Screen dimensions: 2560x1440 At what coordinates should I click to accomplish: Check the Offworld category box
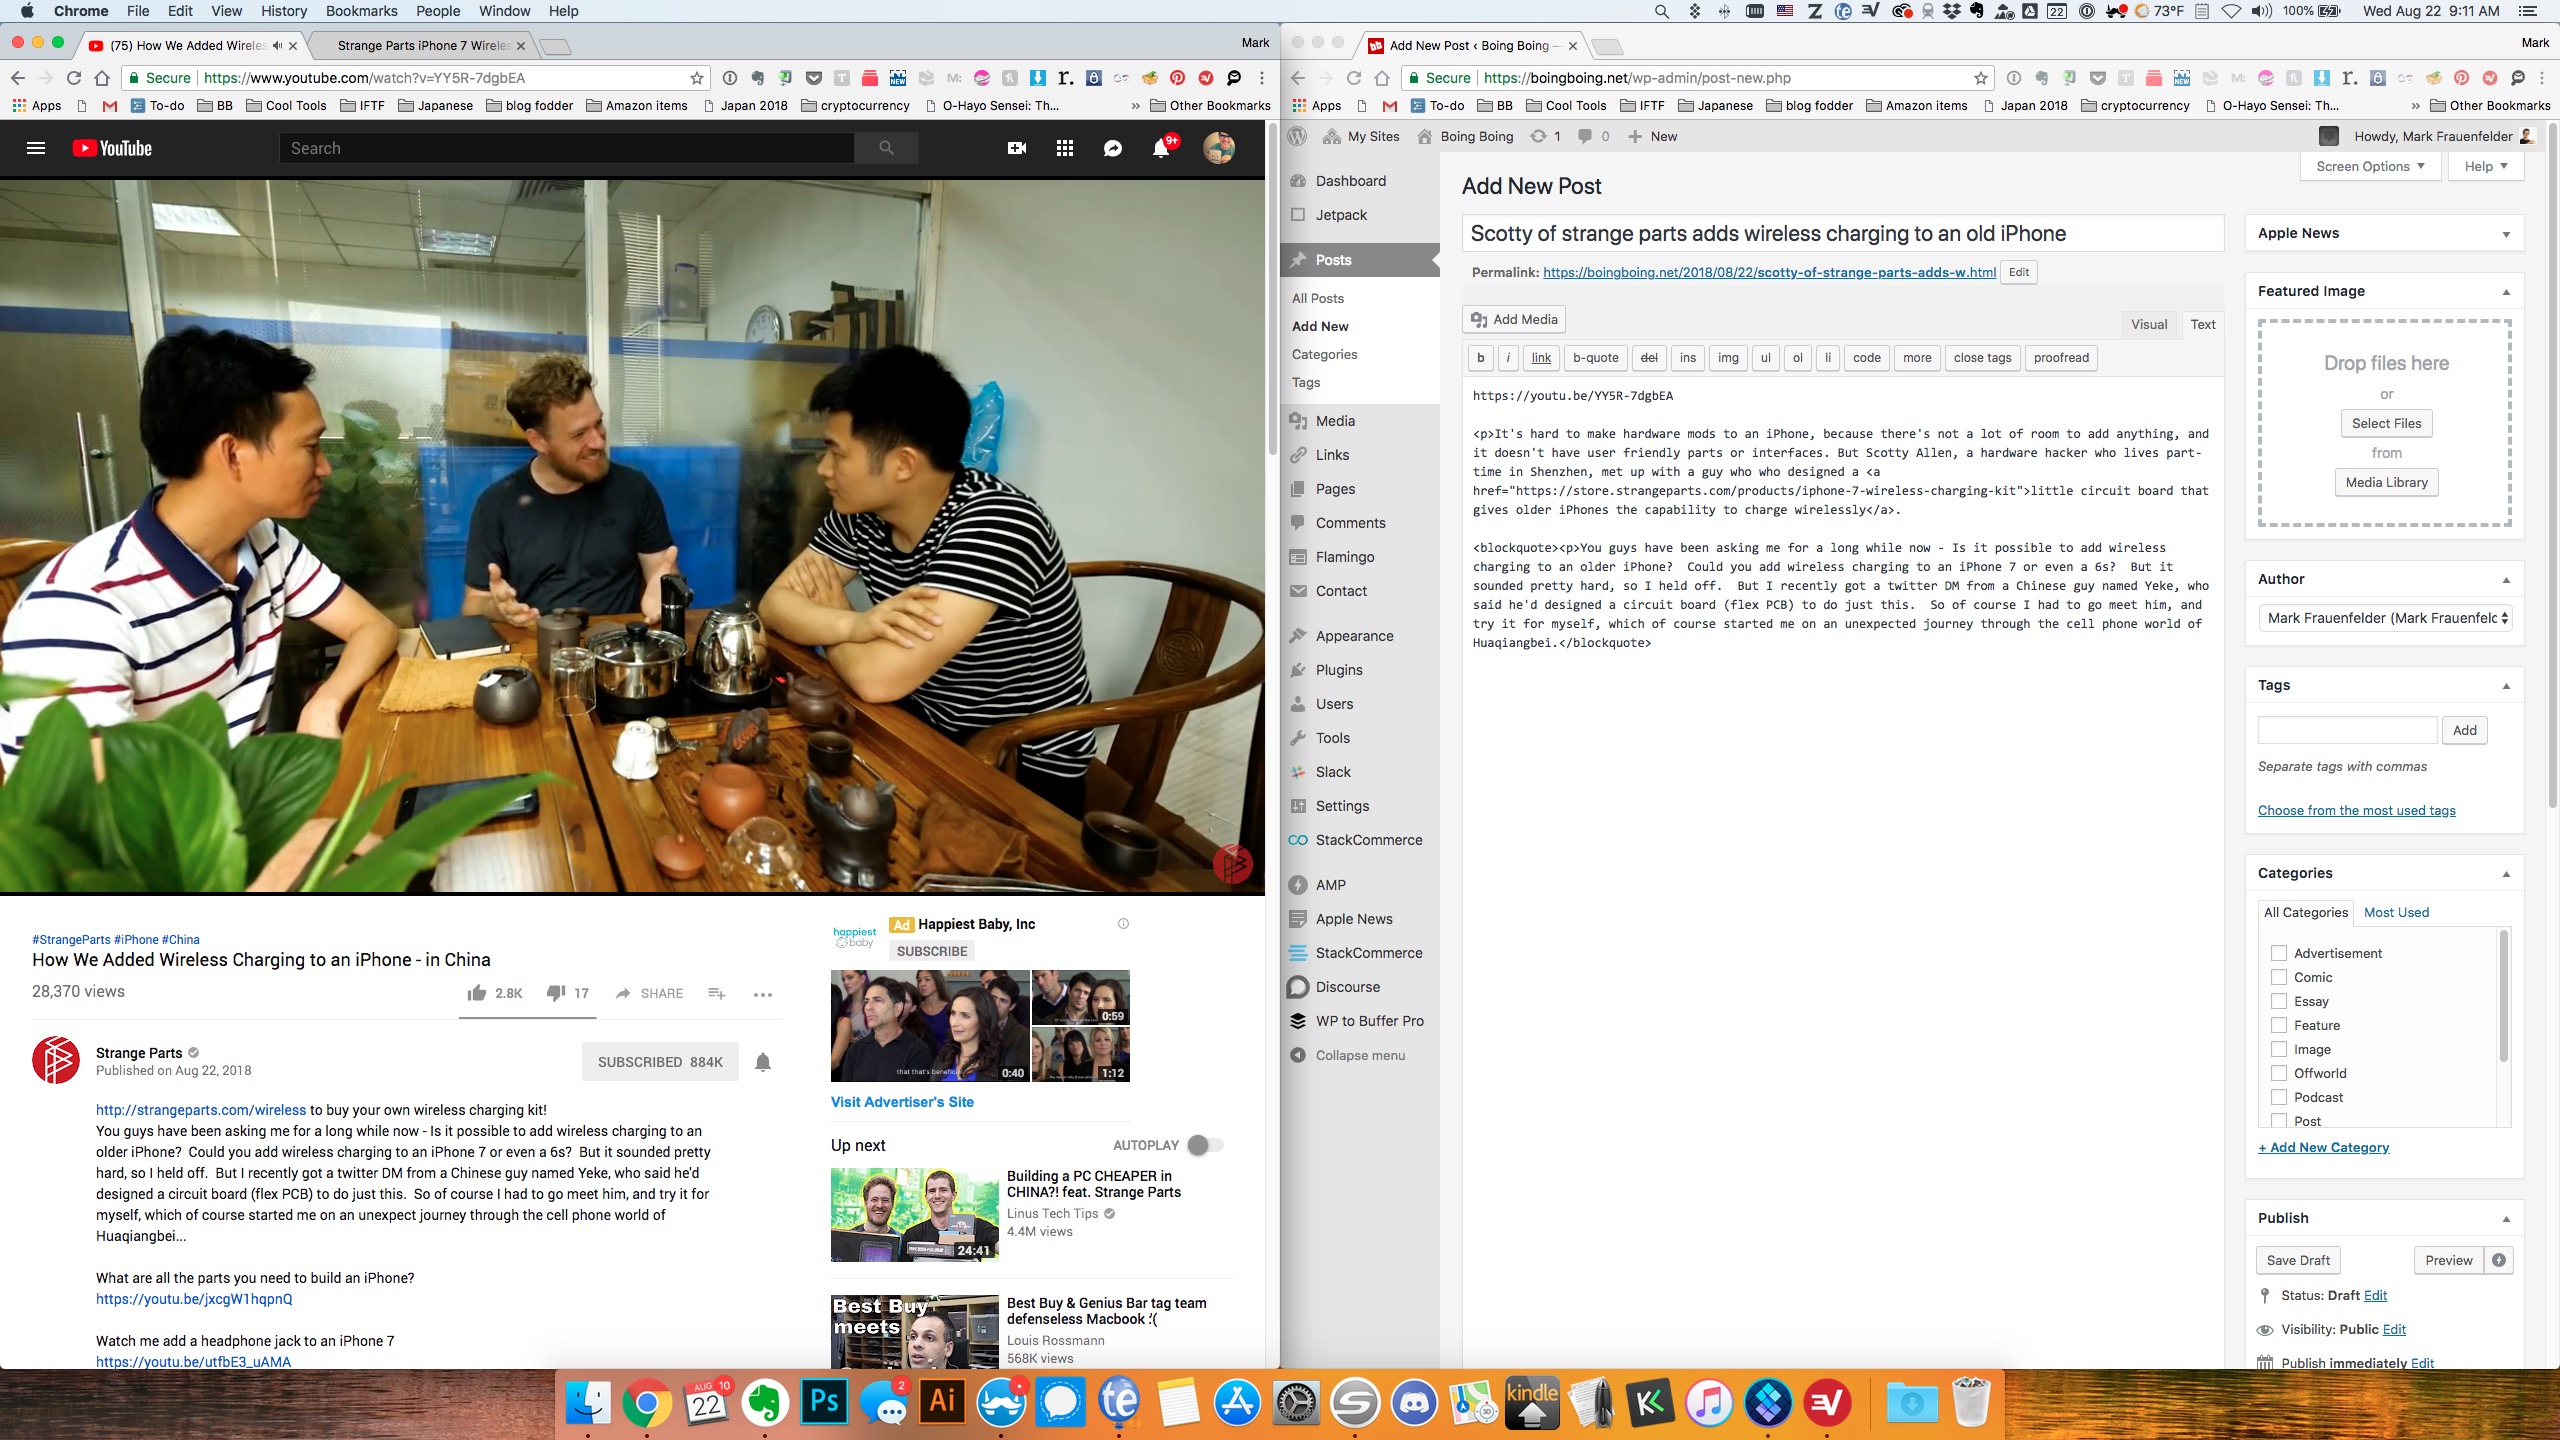click(2279, 1073)
